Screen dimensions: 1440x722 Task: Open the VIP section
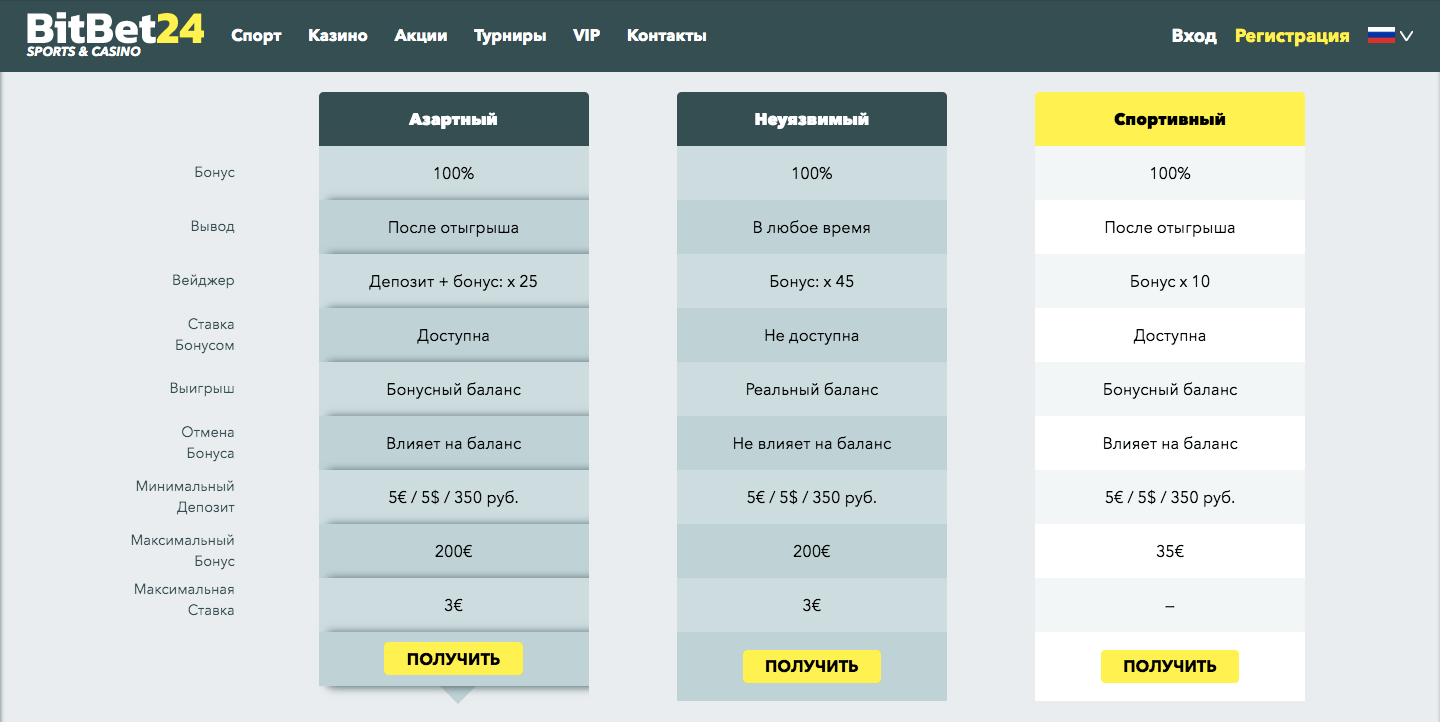point(587,36)
